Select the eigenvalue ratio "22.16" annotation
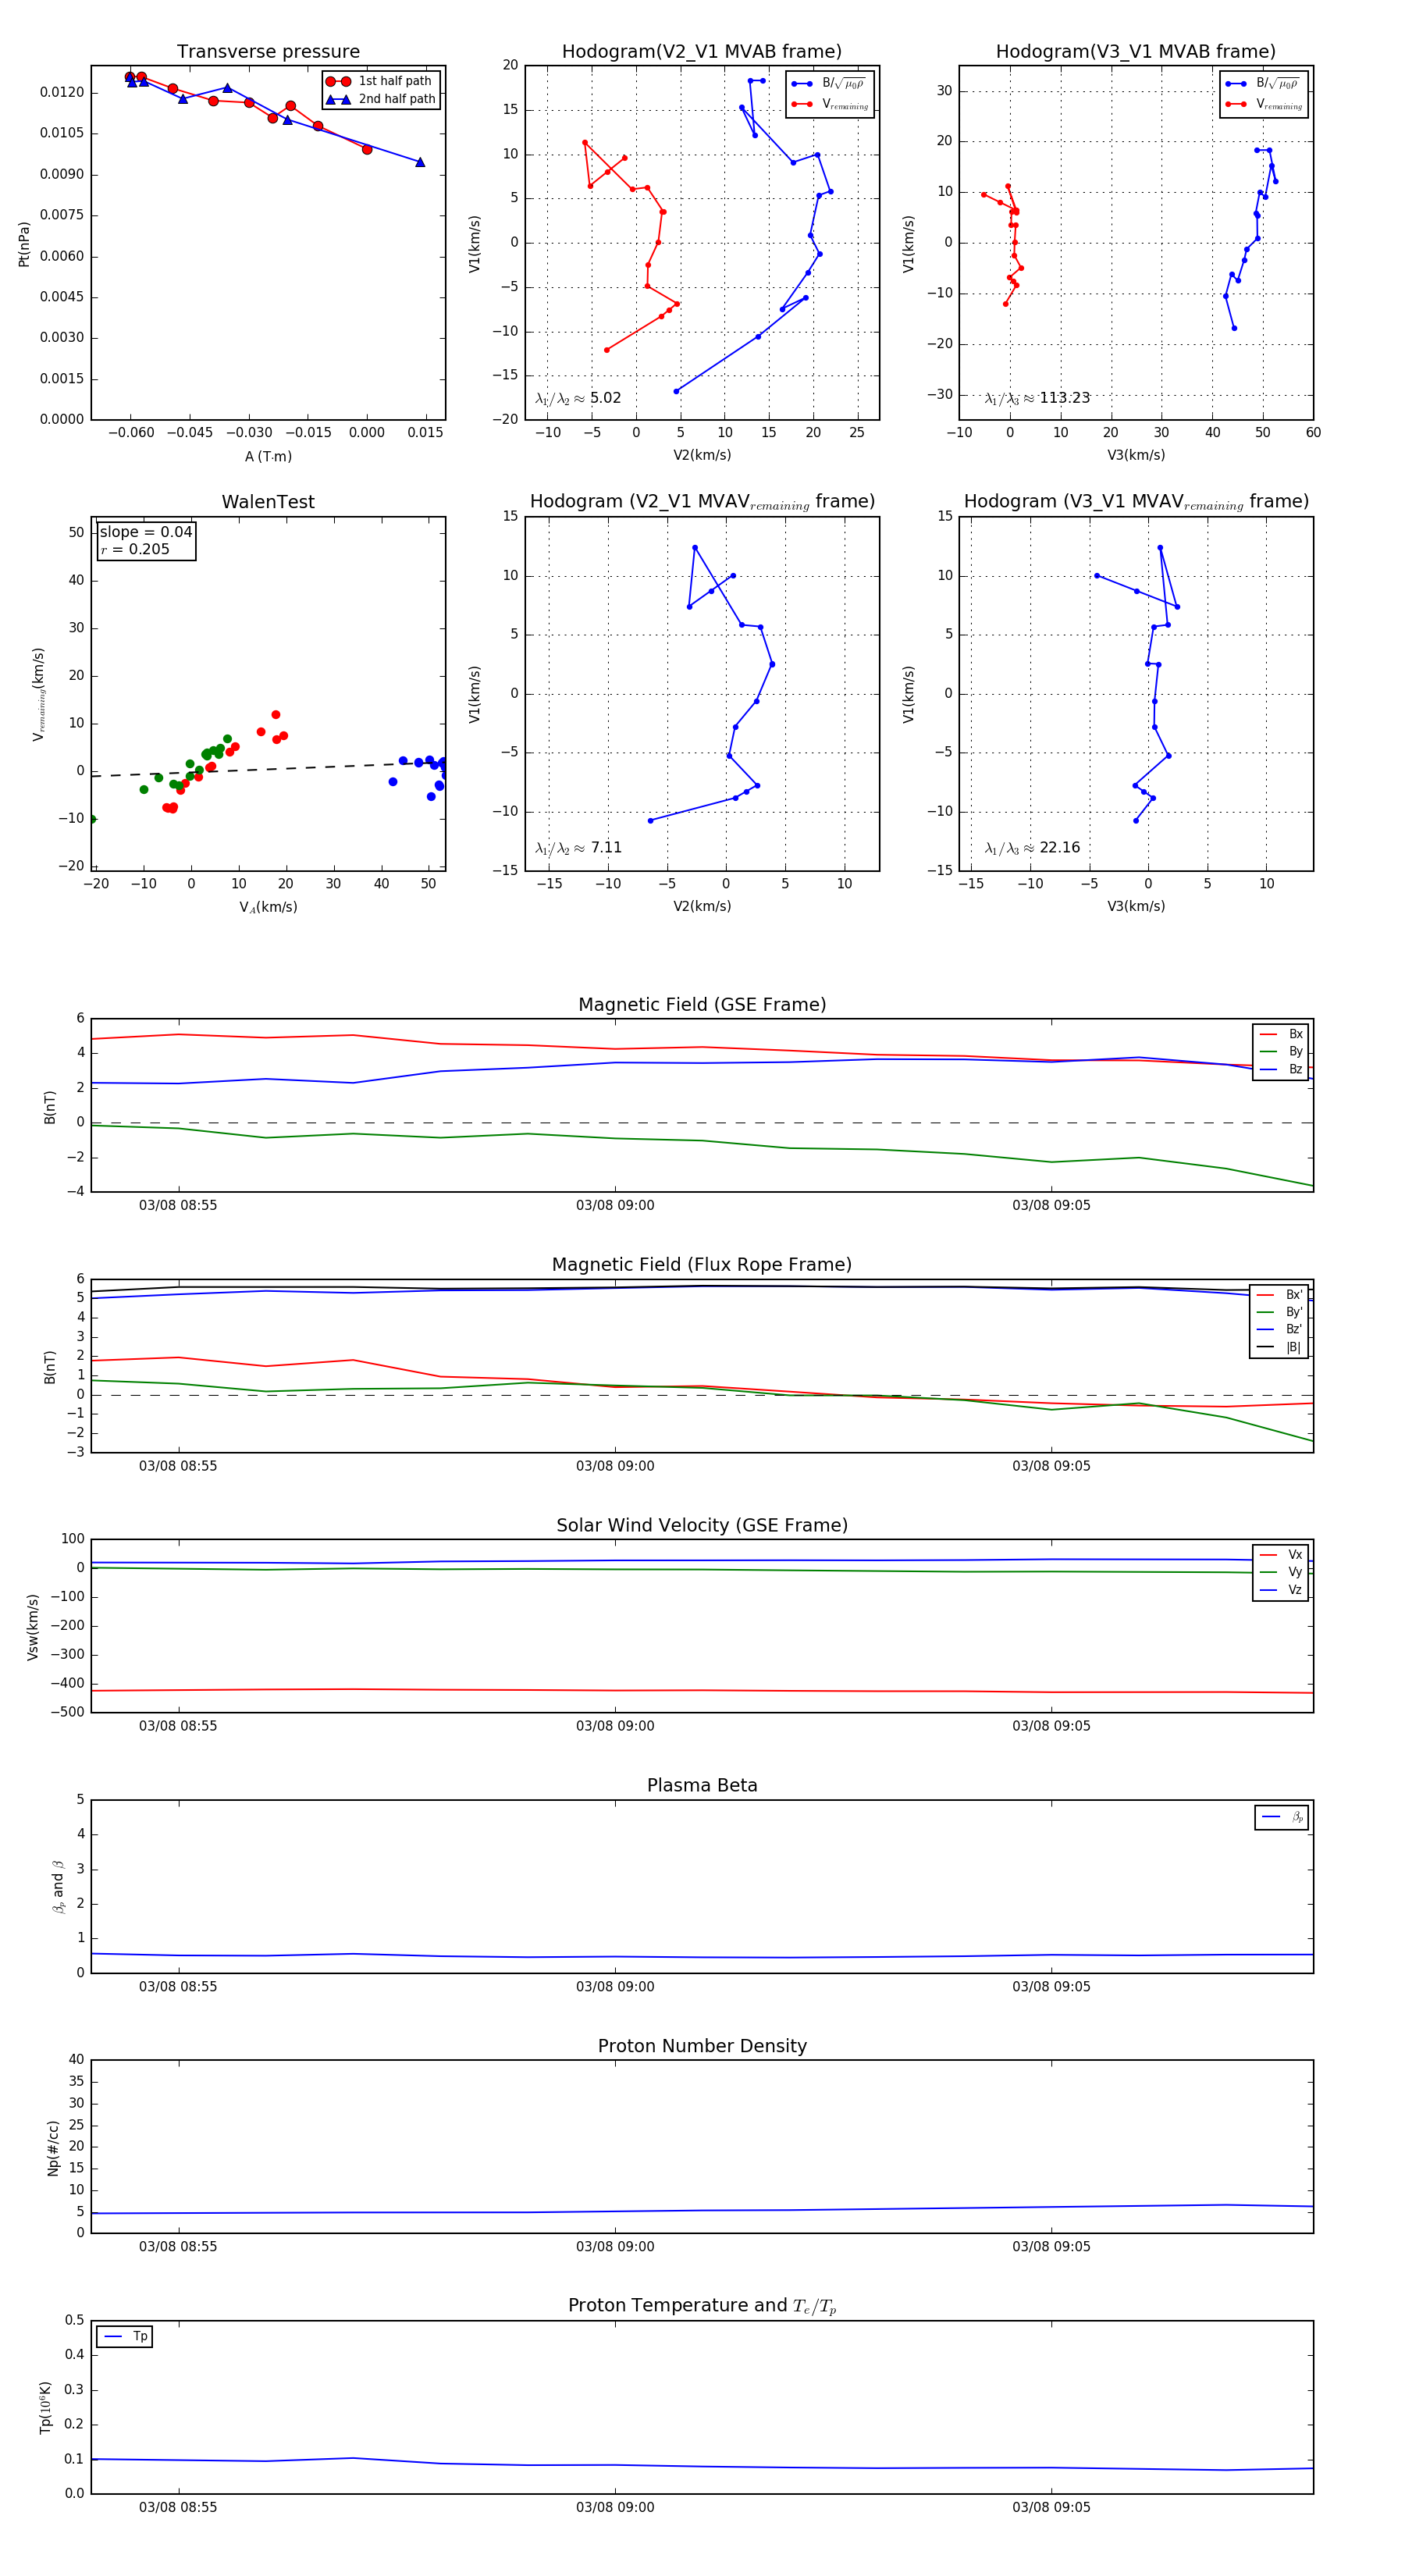Image resolution: width=1405 pixels, height=2576 pixels. point(1032,848)
